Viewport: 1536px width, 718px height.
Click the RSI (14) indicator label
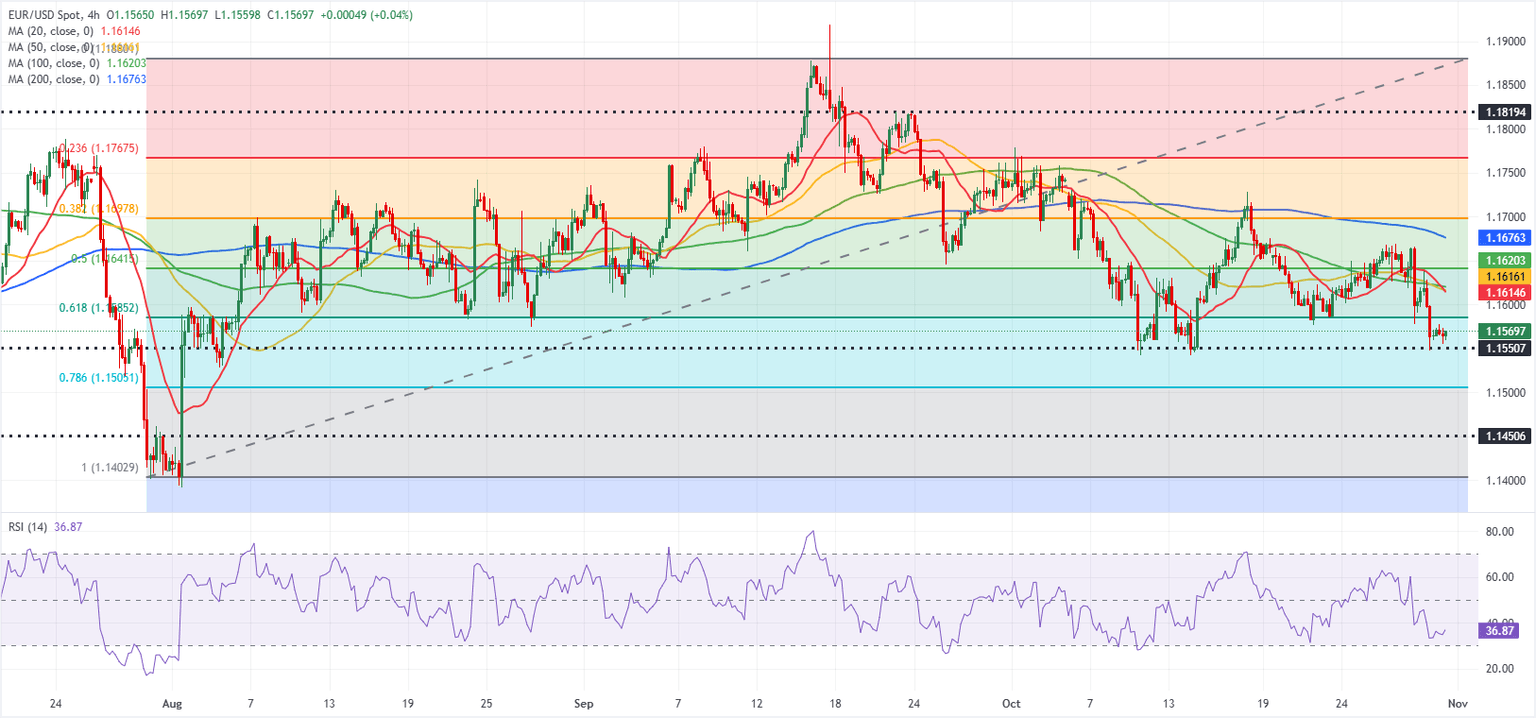coord(31,527)
